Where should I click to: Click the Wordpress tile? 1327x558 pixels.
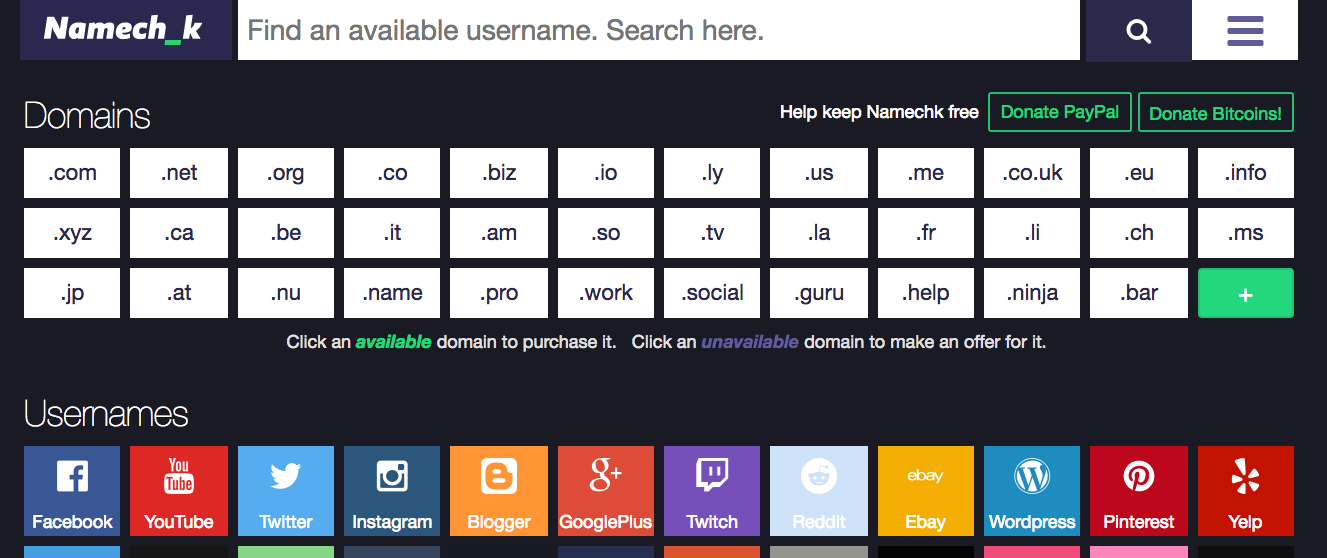[1032, 491]
